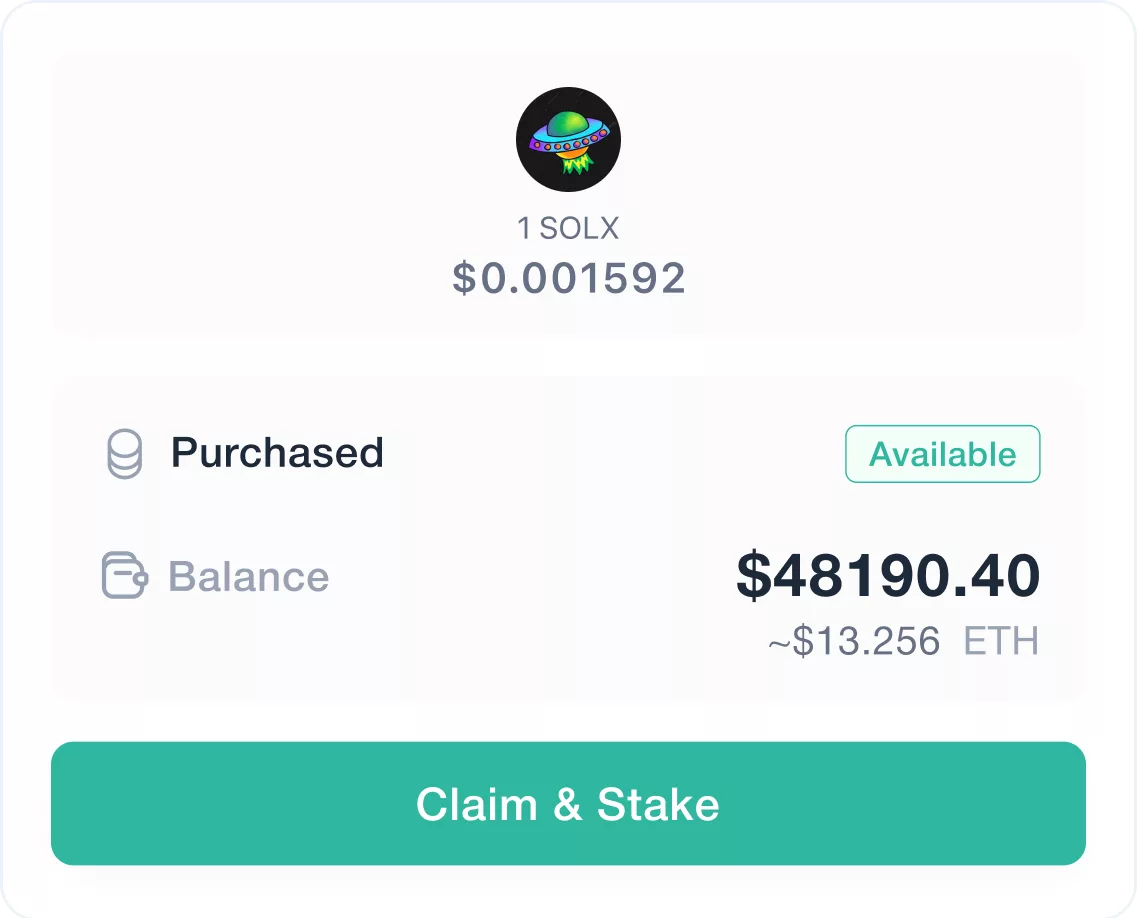Toggle the Available status badge
Viewport: 1137px width, 918px height.
click(942, 454)
